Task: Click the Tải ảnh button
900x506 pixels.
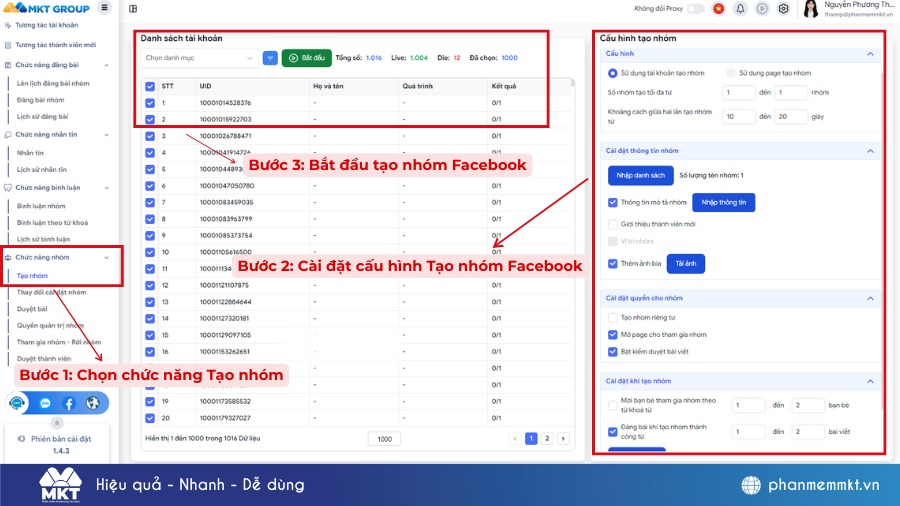Action: [685, 264]
